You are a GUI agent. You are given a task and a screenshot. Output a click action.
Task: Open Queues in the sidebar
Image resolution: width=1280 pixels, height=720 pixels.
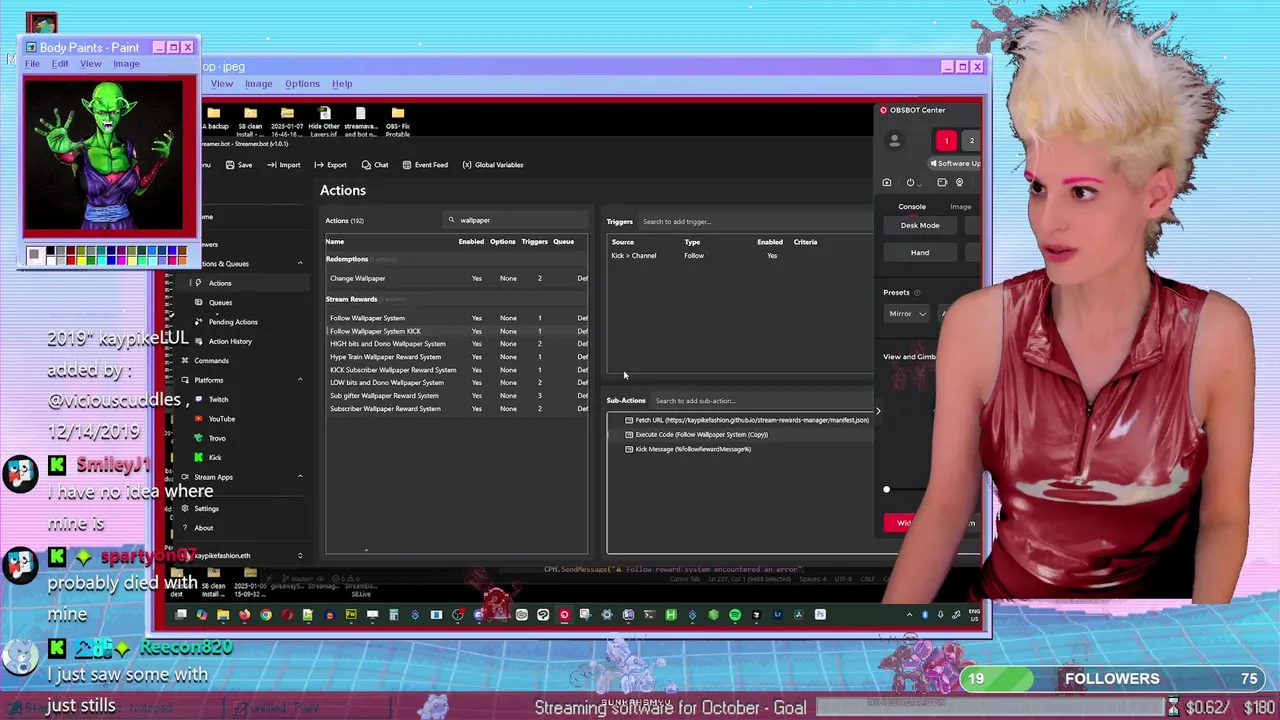click(x=220, y=302)
